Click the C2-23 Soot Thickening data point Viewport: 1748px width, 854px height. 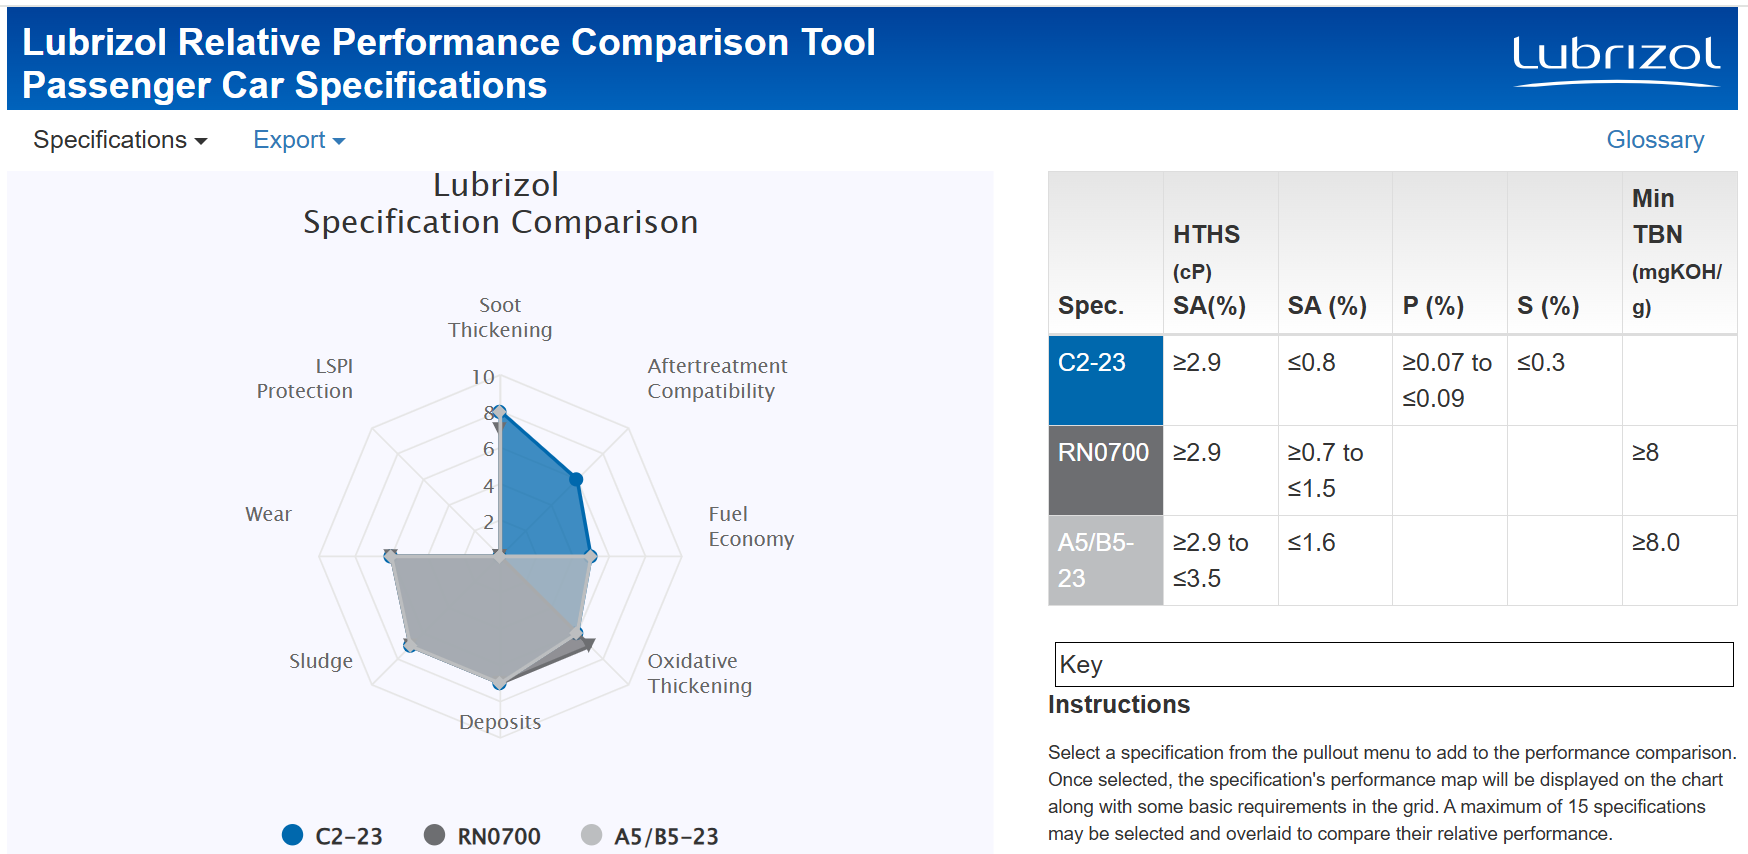point(499,412)
